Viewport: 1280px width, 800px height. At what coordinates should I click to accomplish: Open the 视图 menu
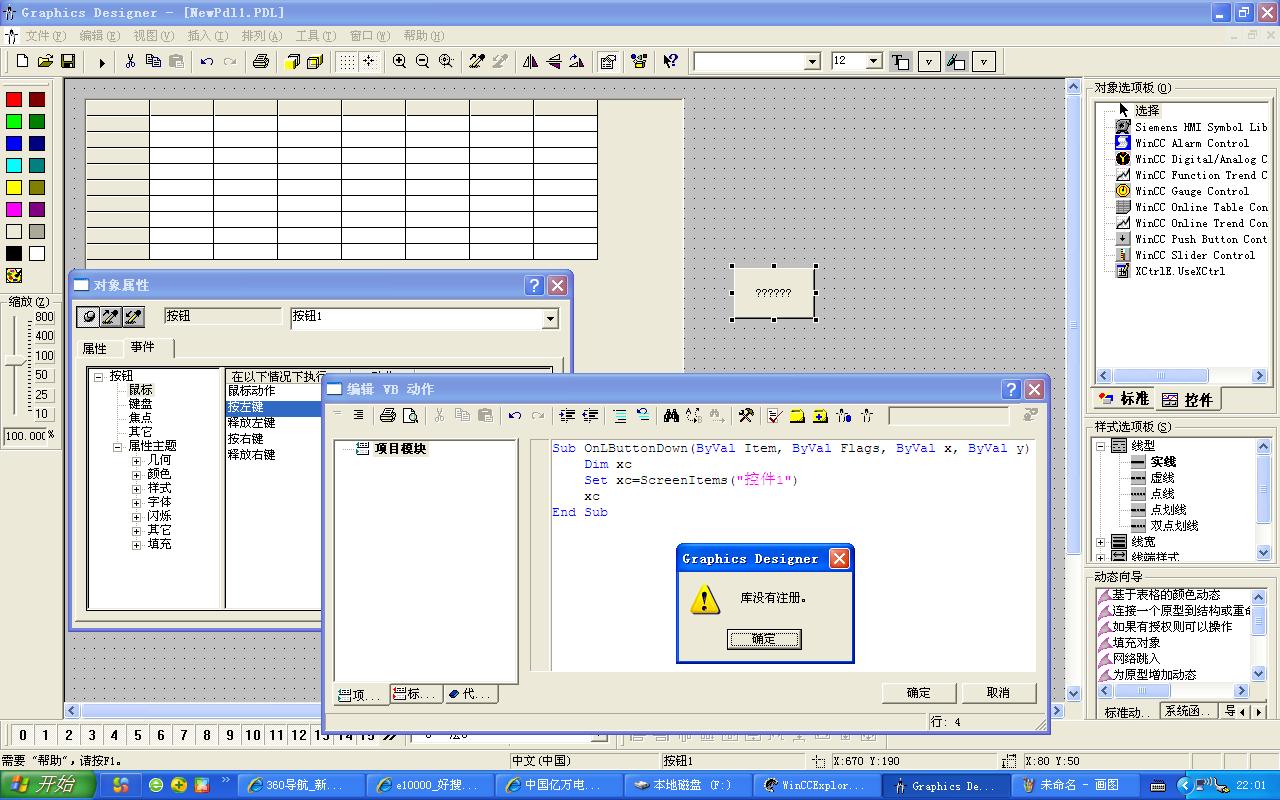tap(153, 36)
